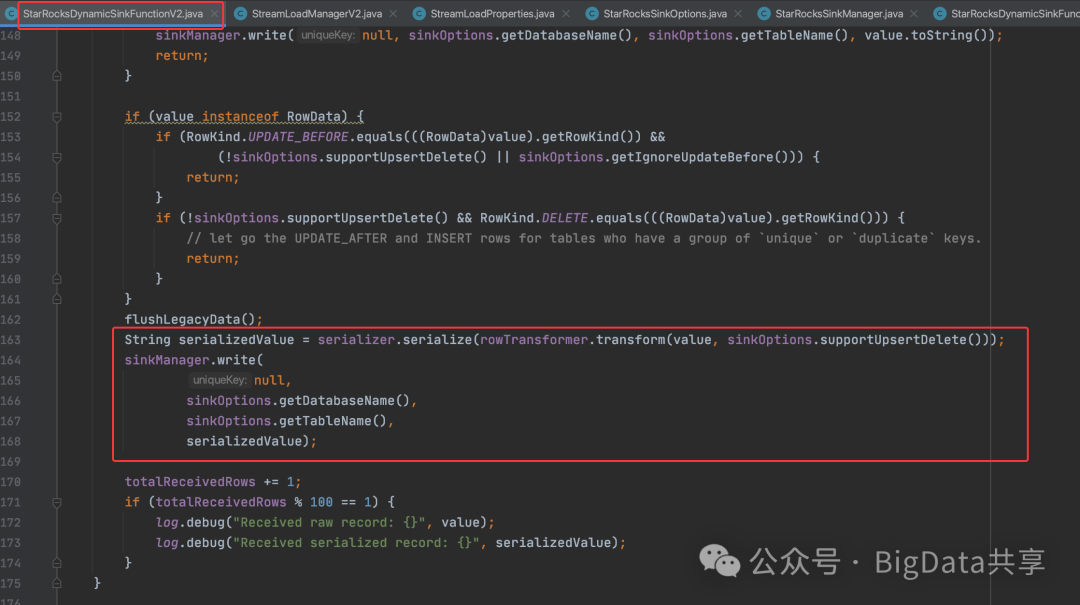The height and width of the screenshot is (605, 1080).
Task: Click getDatabaseName() on line 166
Action: (x=344, y=401)
